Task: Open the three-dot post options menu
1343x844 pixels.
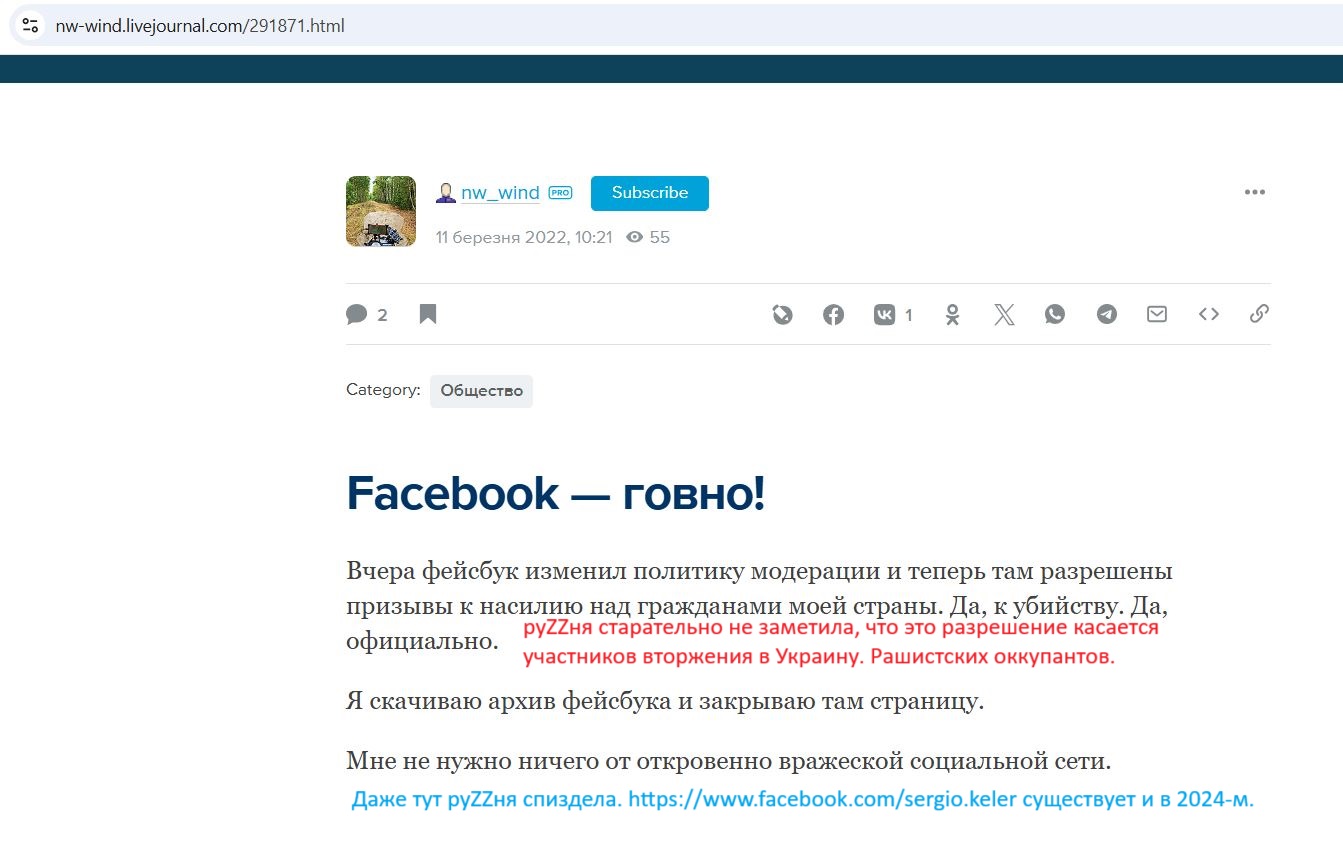Action: [x=1255, y=193]
